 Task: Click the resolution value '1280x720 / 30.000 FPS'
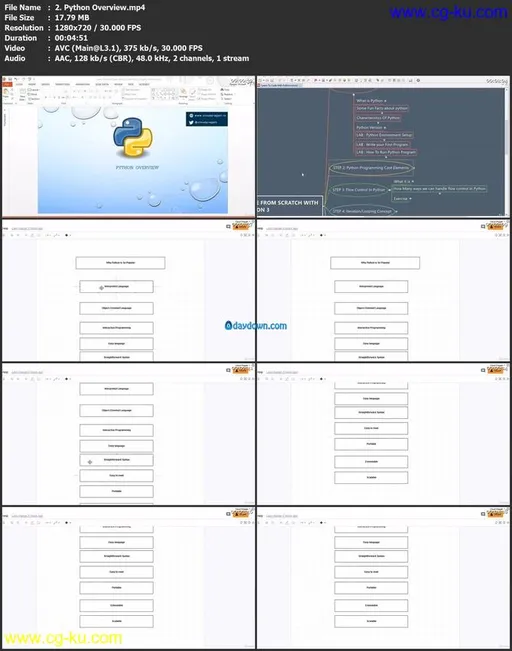98,28
